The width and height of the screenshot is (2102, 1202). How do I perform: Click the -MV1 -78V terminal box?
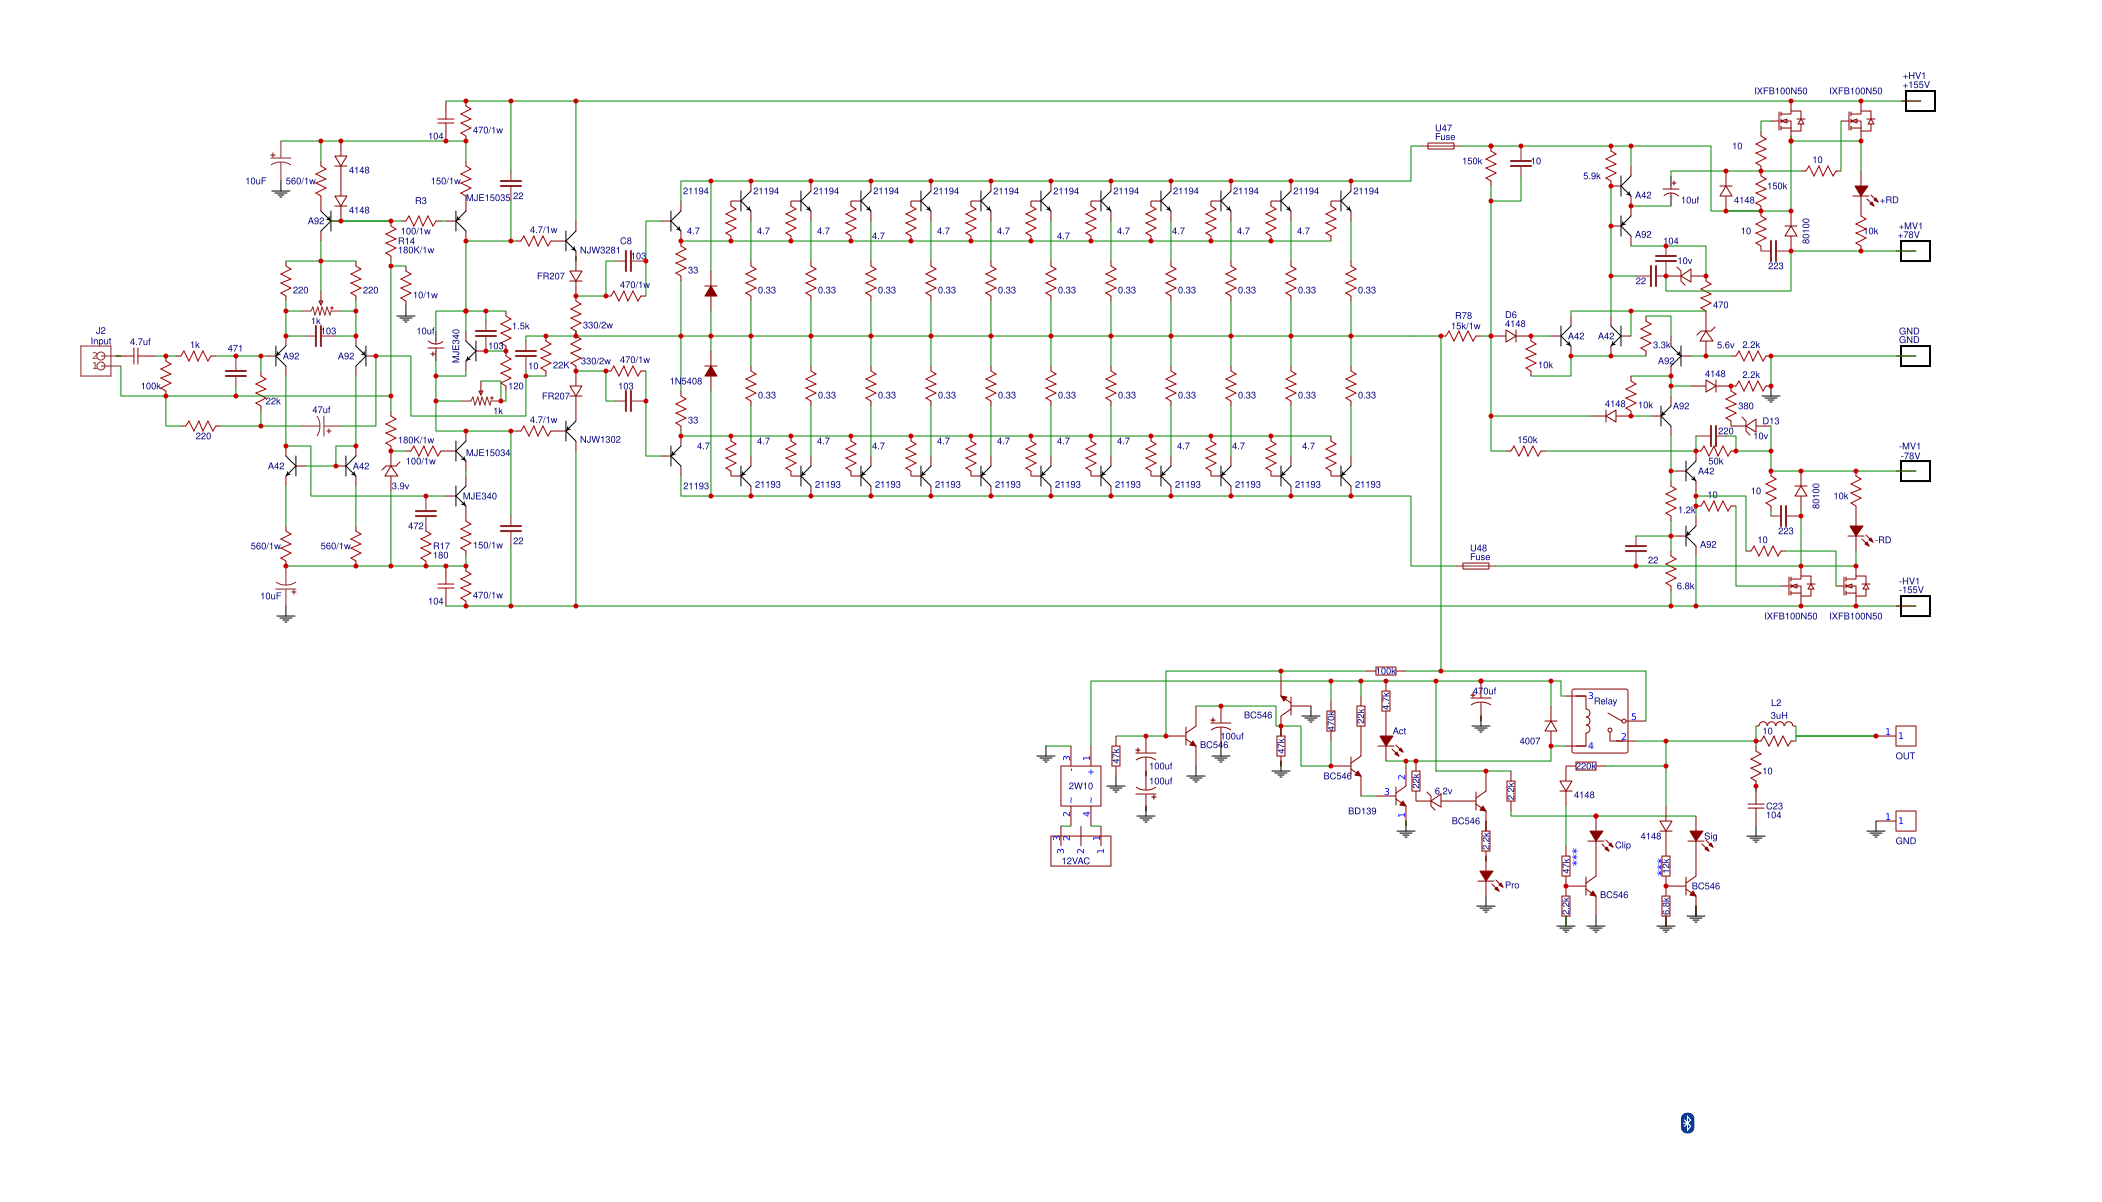click(x=1914, y=471)
